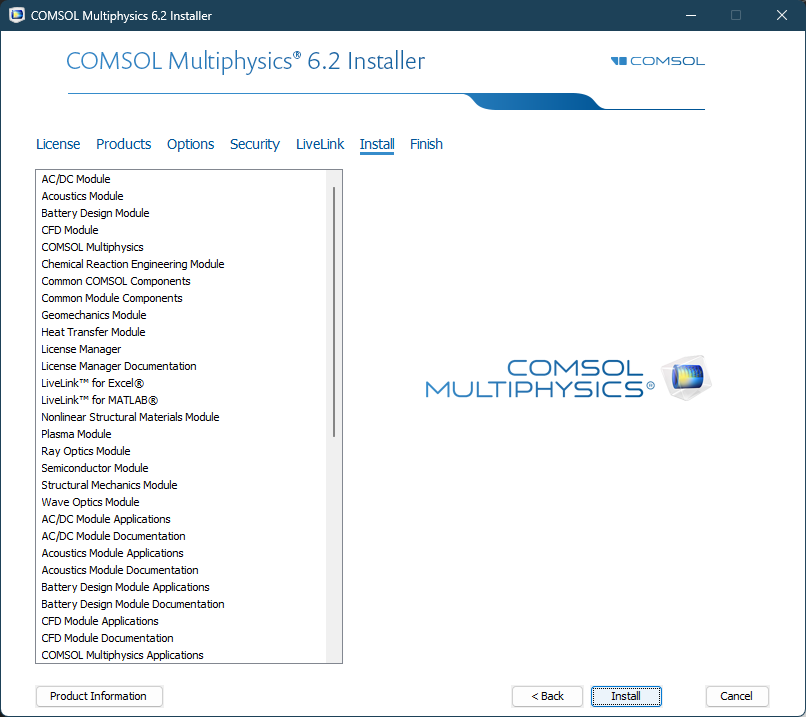The image size is (806, 717).
Task: Click the COMSOL Multiphysics cube logo
Action: [689, 377]
